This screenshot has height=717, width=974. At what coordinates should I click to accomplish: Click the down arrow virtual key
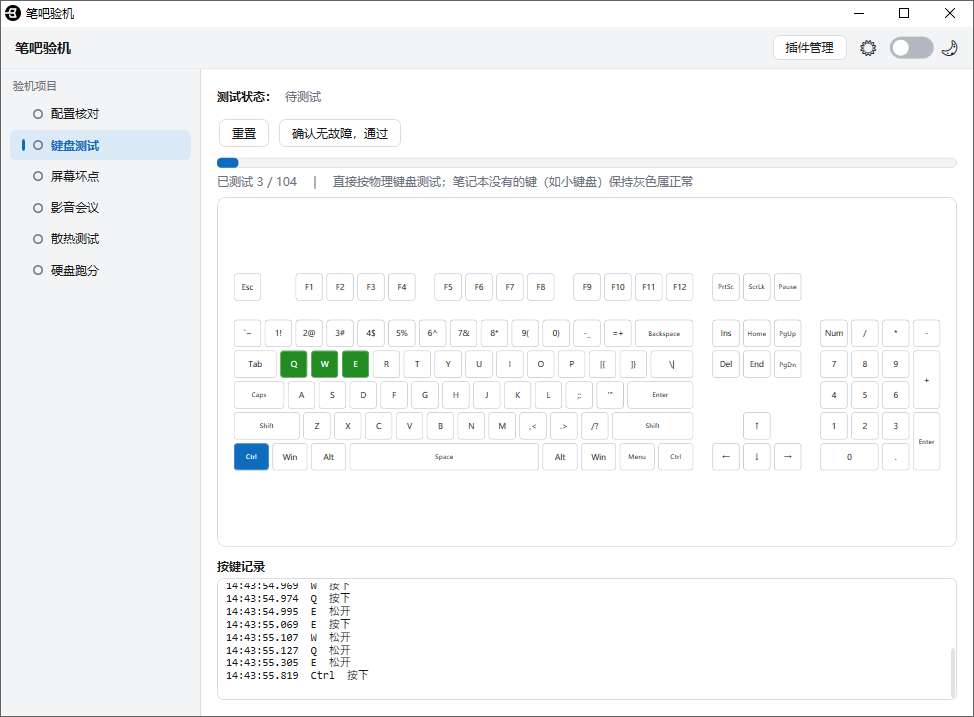[757, 457]
